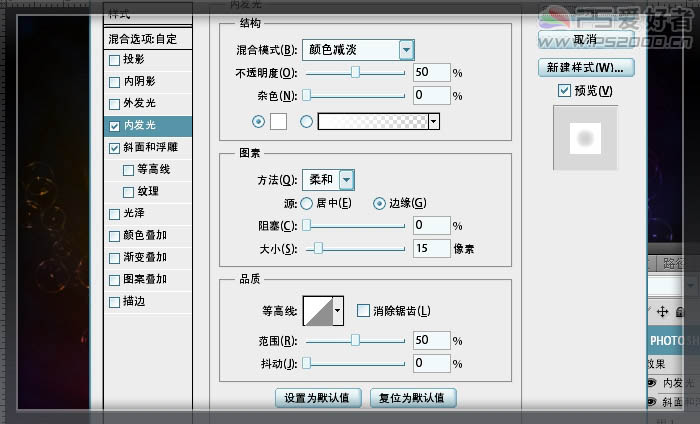Click the inner glow preview thumbnail
This screenshot has width=700, height=424.
[x=586, y=137]
